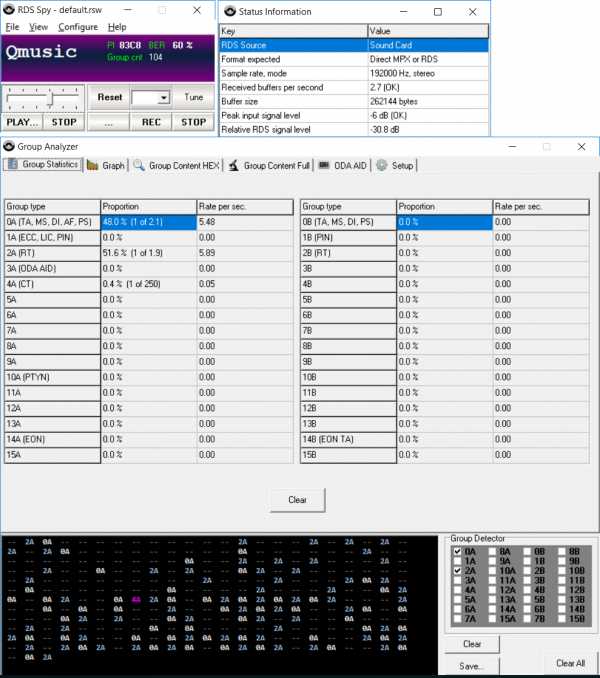
Task: Enable the 1A checkbox in Group Detector
Action: click(x=457, y=561)
